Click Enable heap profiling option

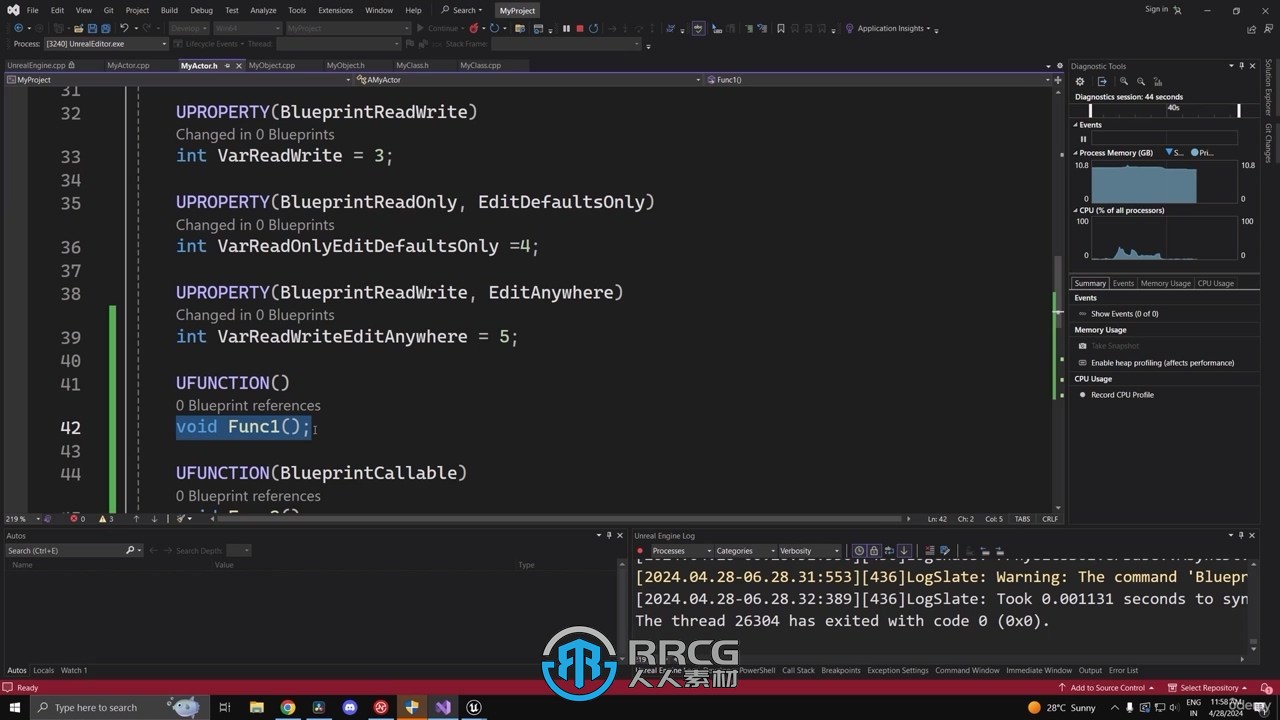tap(1162, 363)
